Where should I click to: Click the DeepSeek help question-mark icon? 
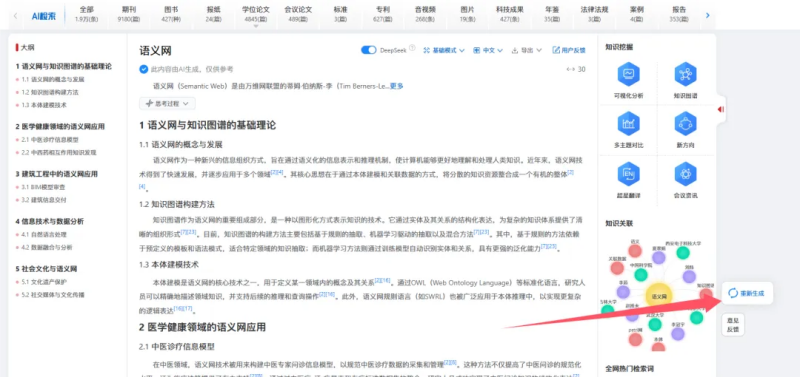(412, 48)
